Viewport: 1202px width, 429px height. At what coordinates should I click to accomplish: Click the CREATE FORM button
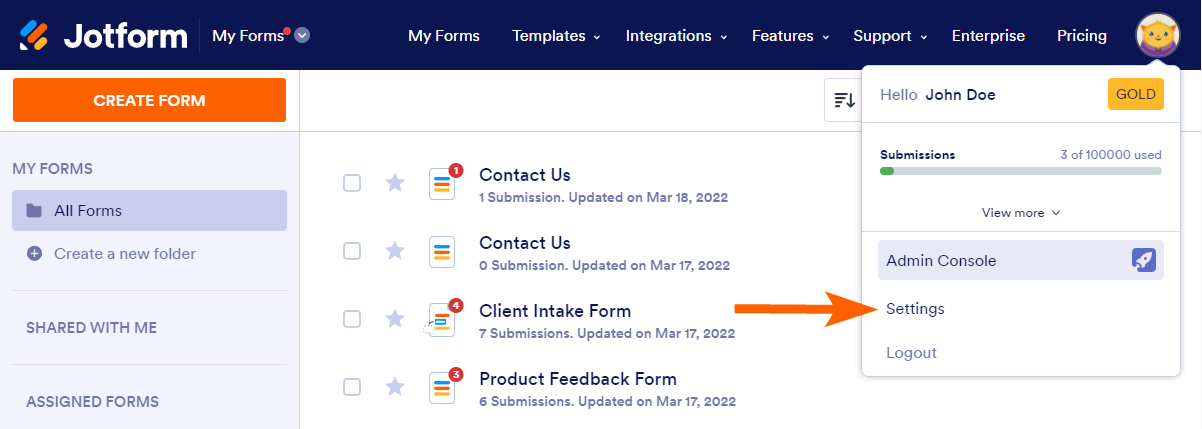(x=149, y=100)
